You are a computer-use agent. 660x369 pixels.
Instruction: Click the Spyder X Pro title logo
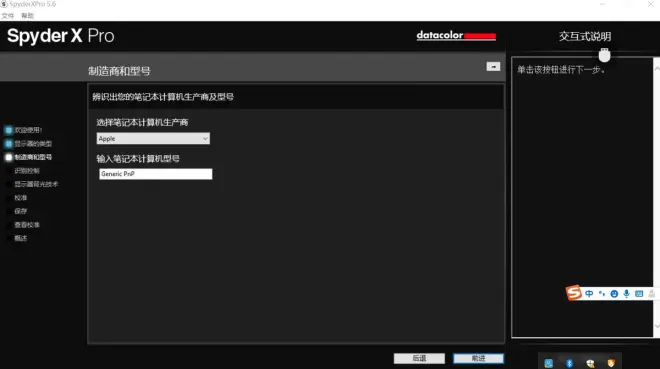click(x=61, y=36)
